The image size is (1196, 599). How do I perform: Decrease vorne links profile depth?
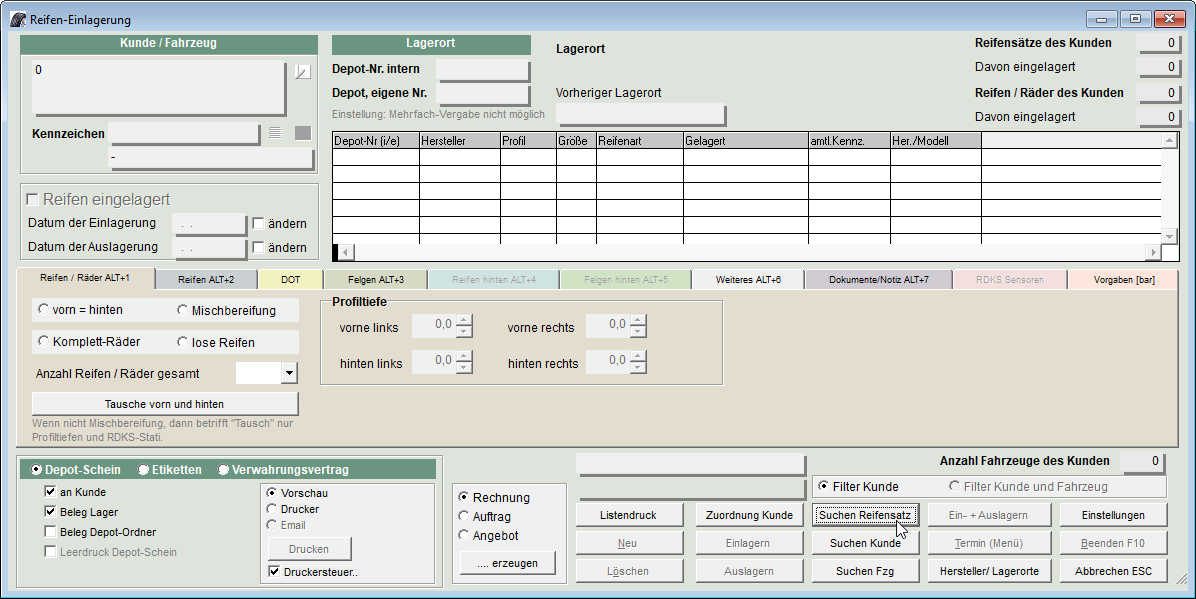pyautogui.click(x=464, y=332)
